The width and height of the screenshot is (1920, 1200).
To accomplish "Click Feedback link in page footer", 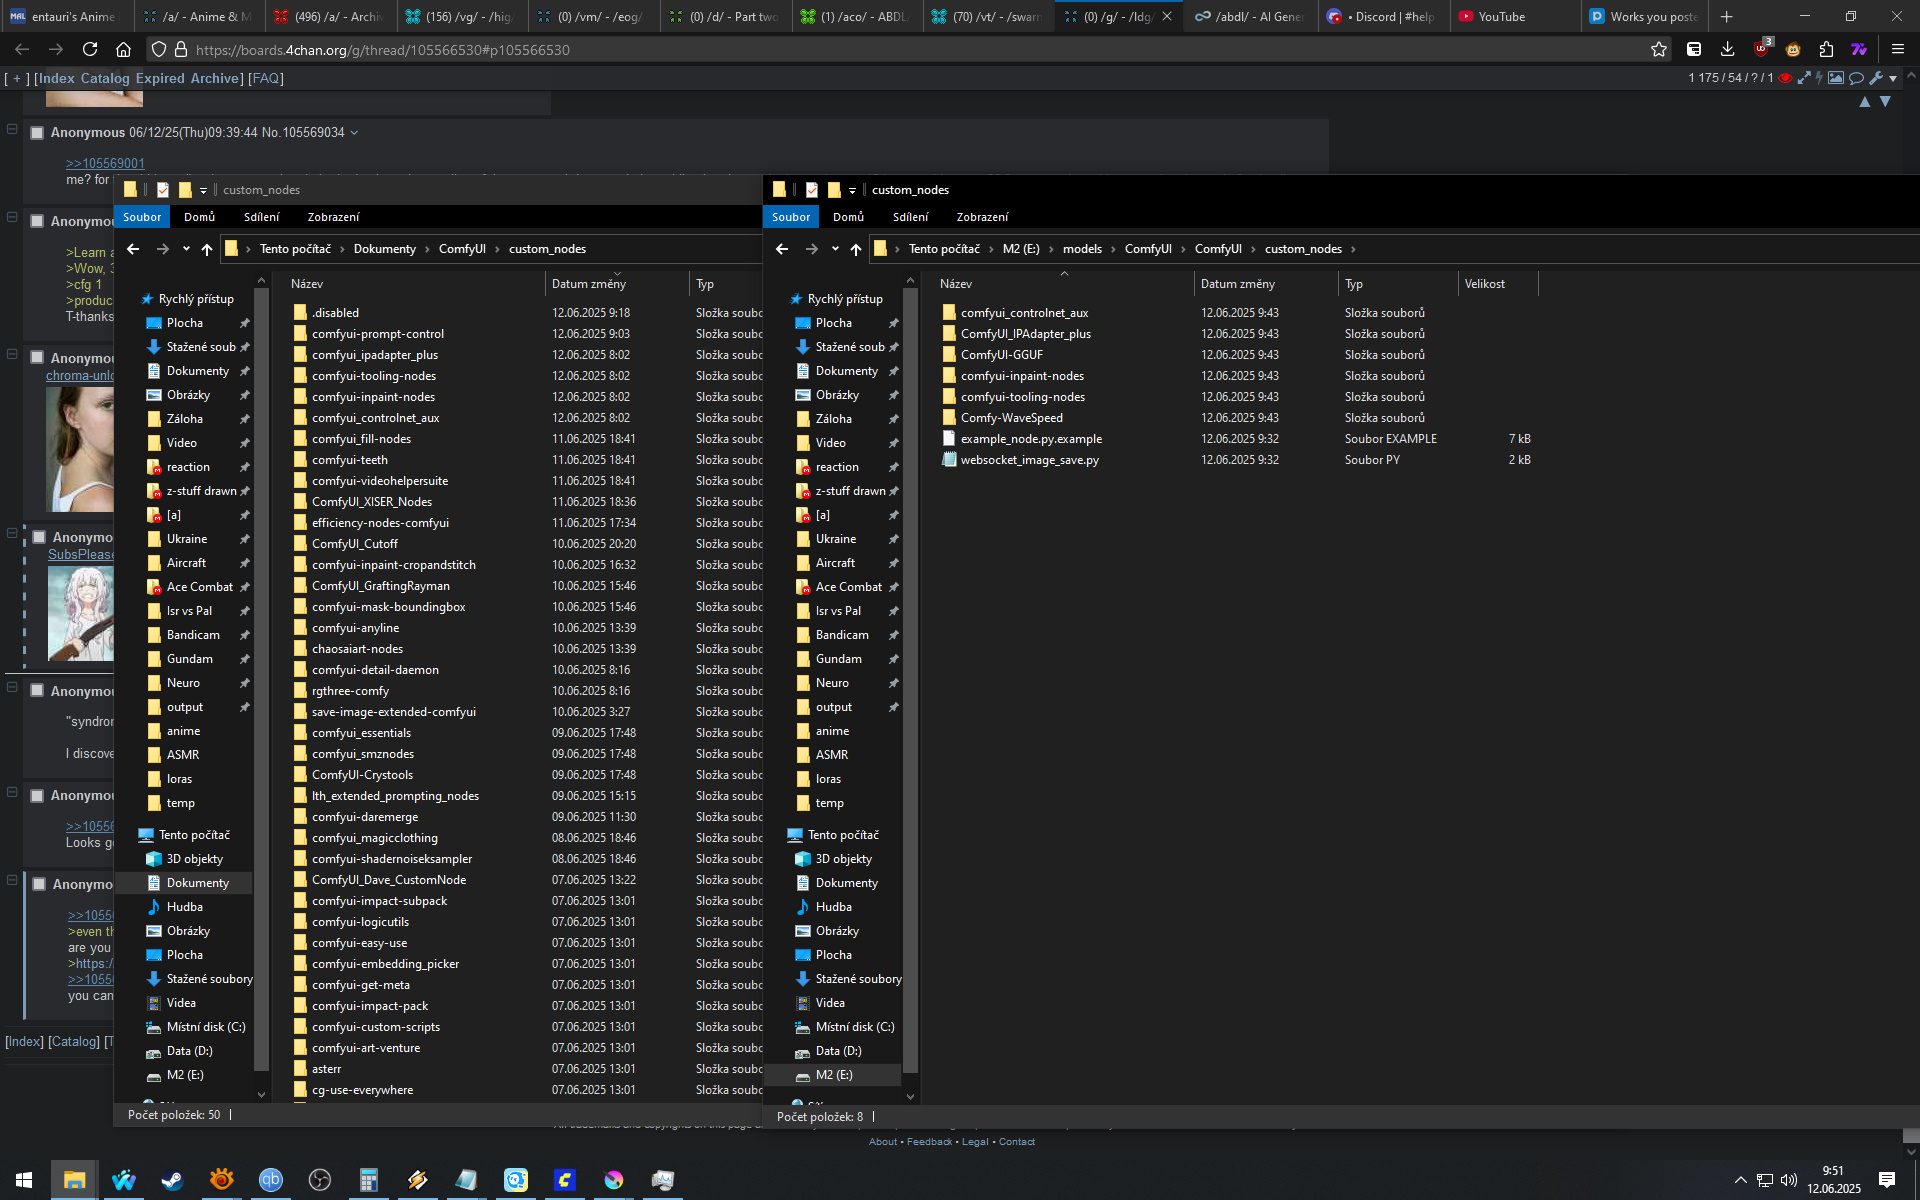I will [x=929, y=1142].
